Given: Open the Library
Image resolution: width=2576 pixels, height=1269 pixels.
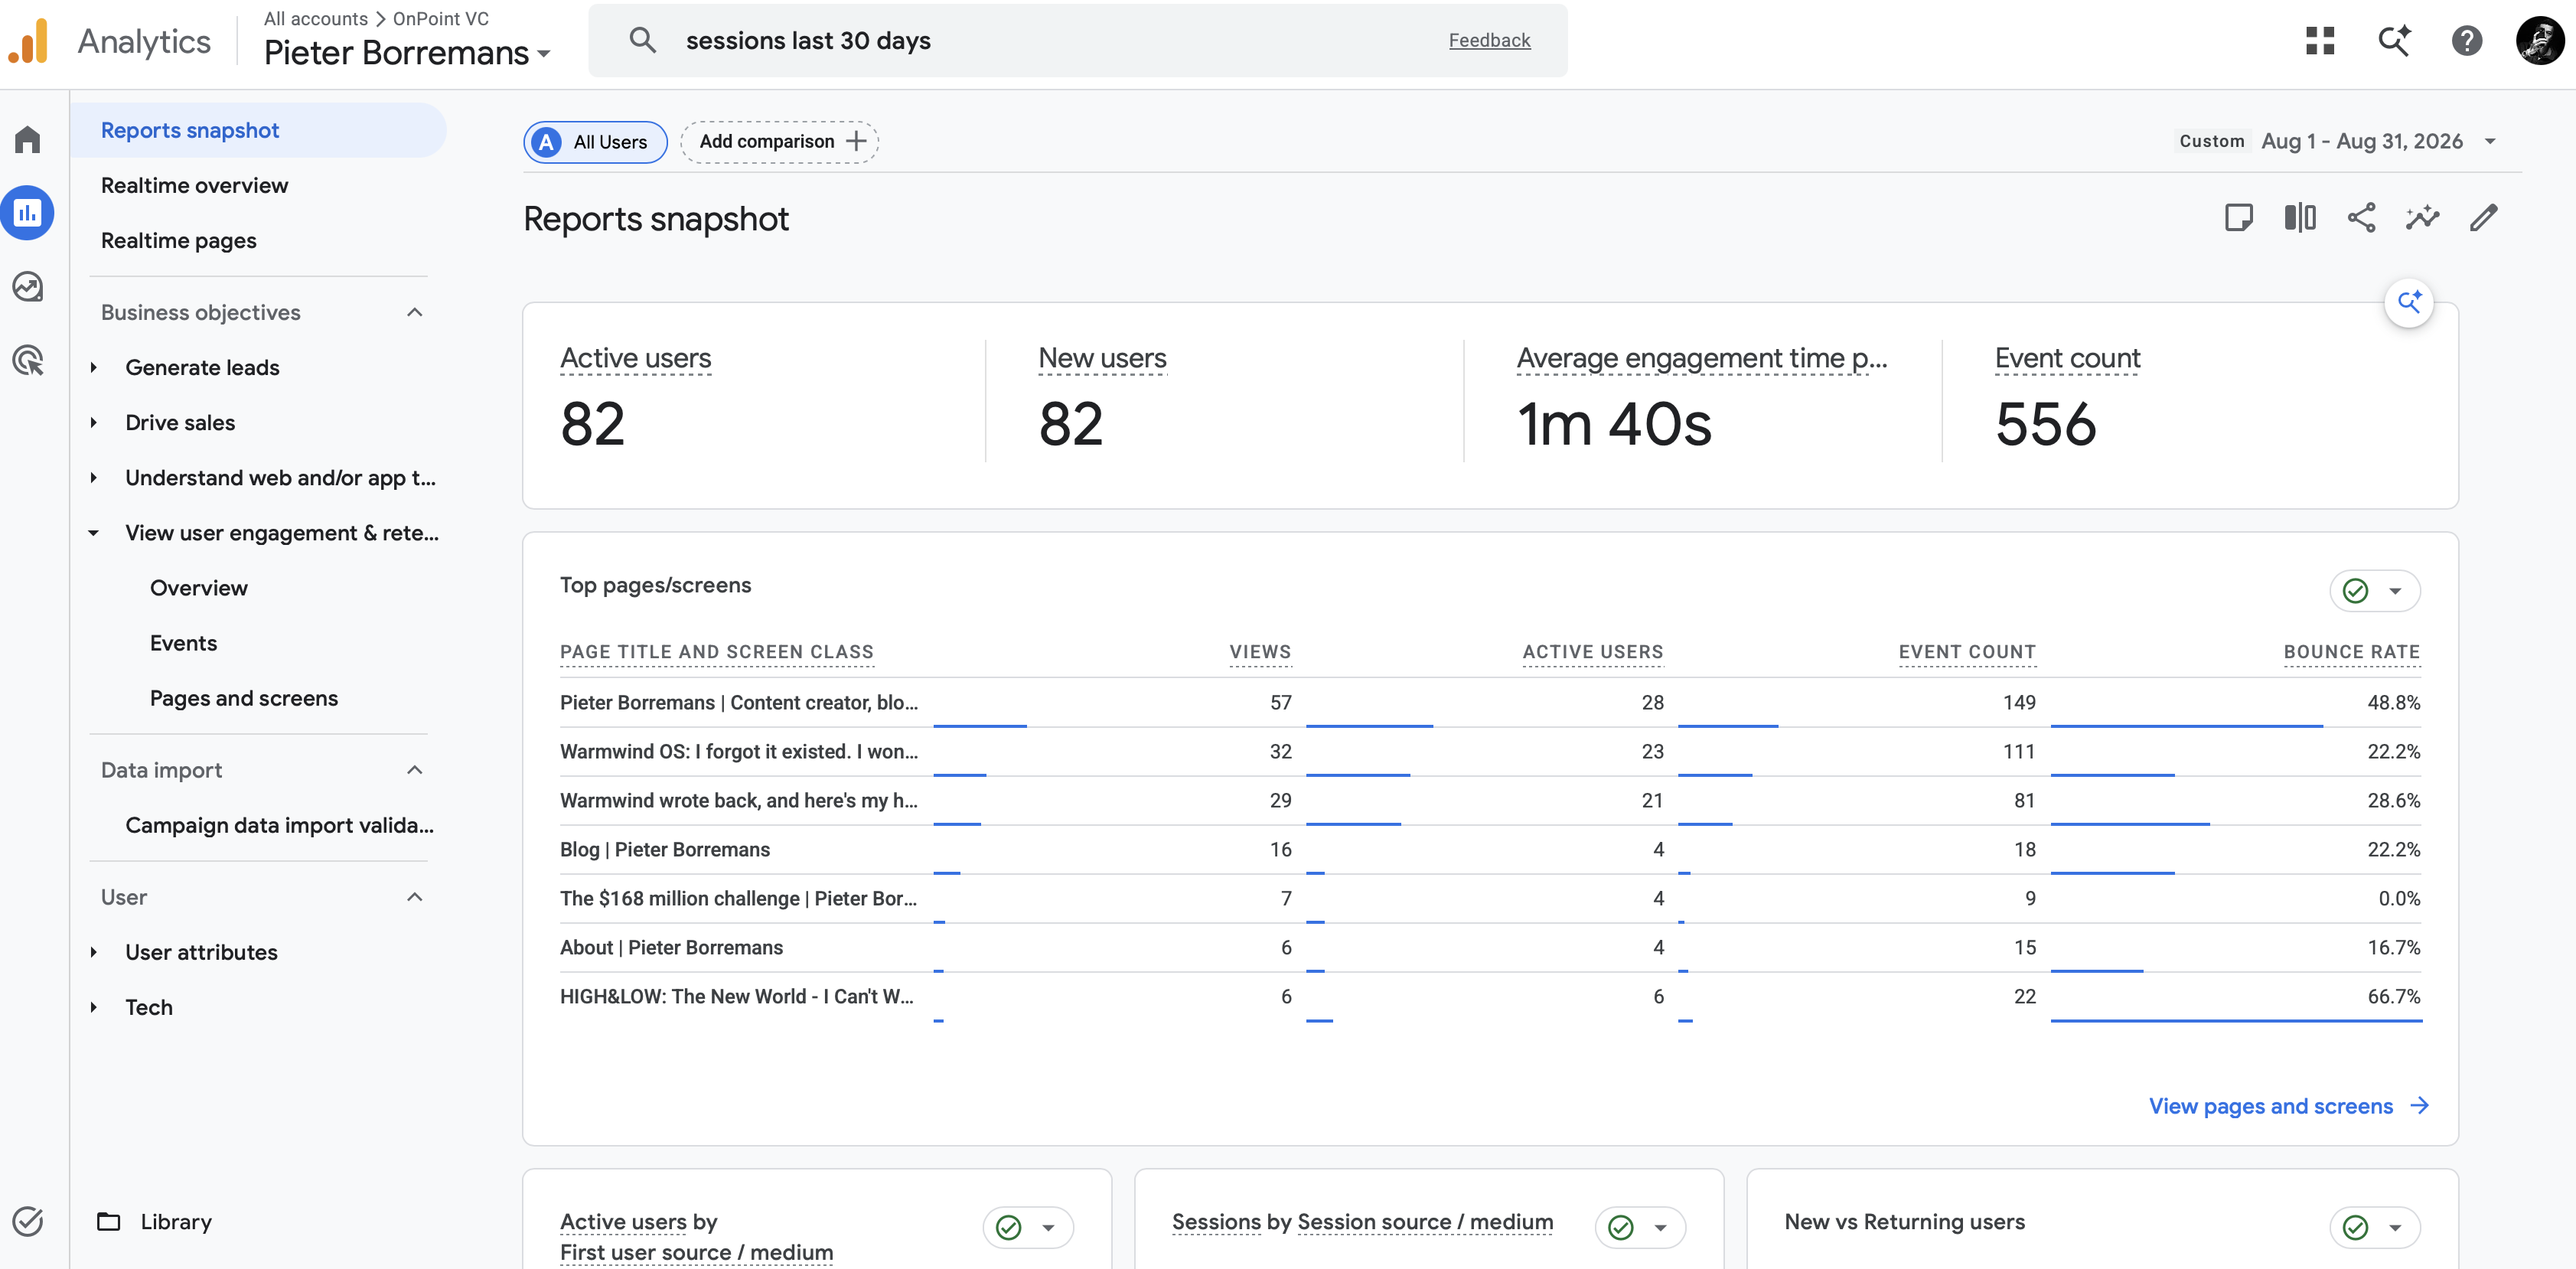Looking at the screenshot, I should tap(176, 1221).
